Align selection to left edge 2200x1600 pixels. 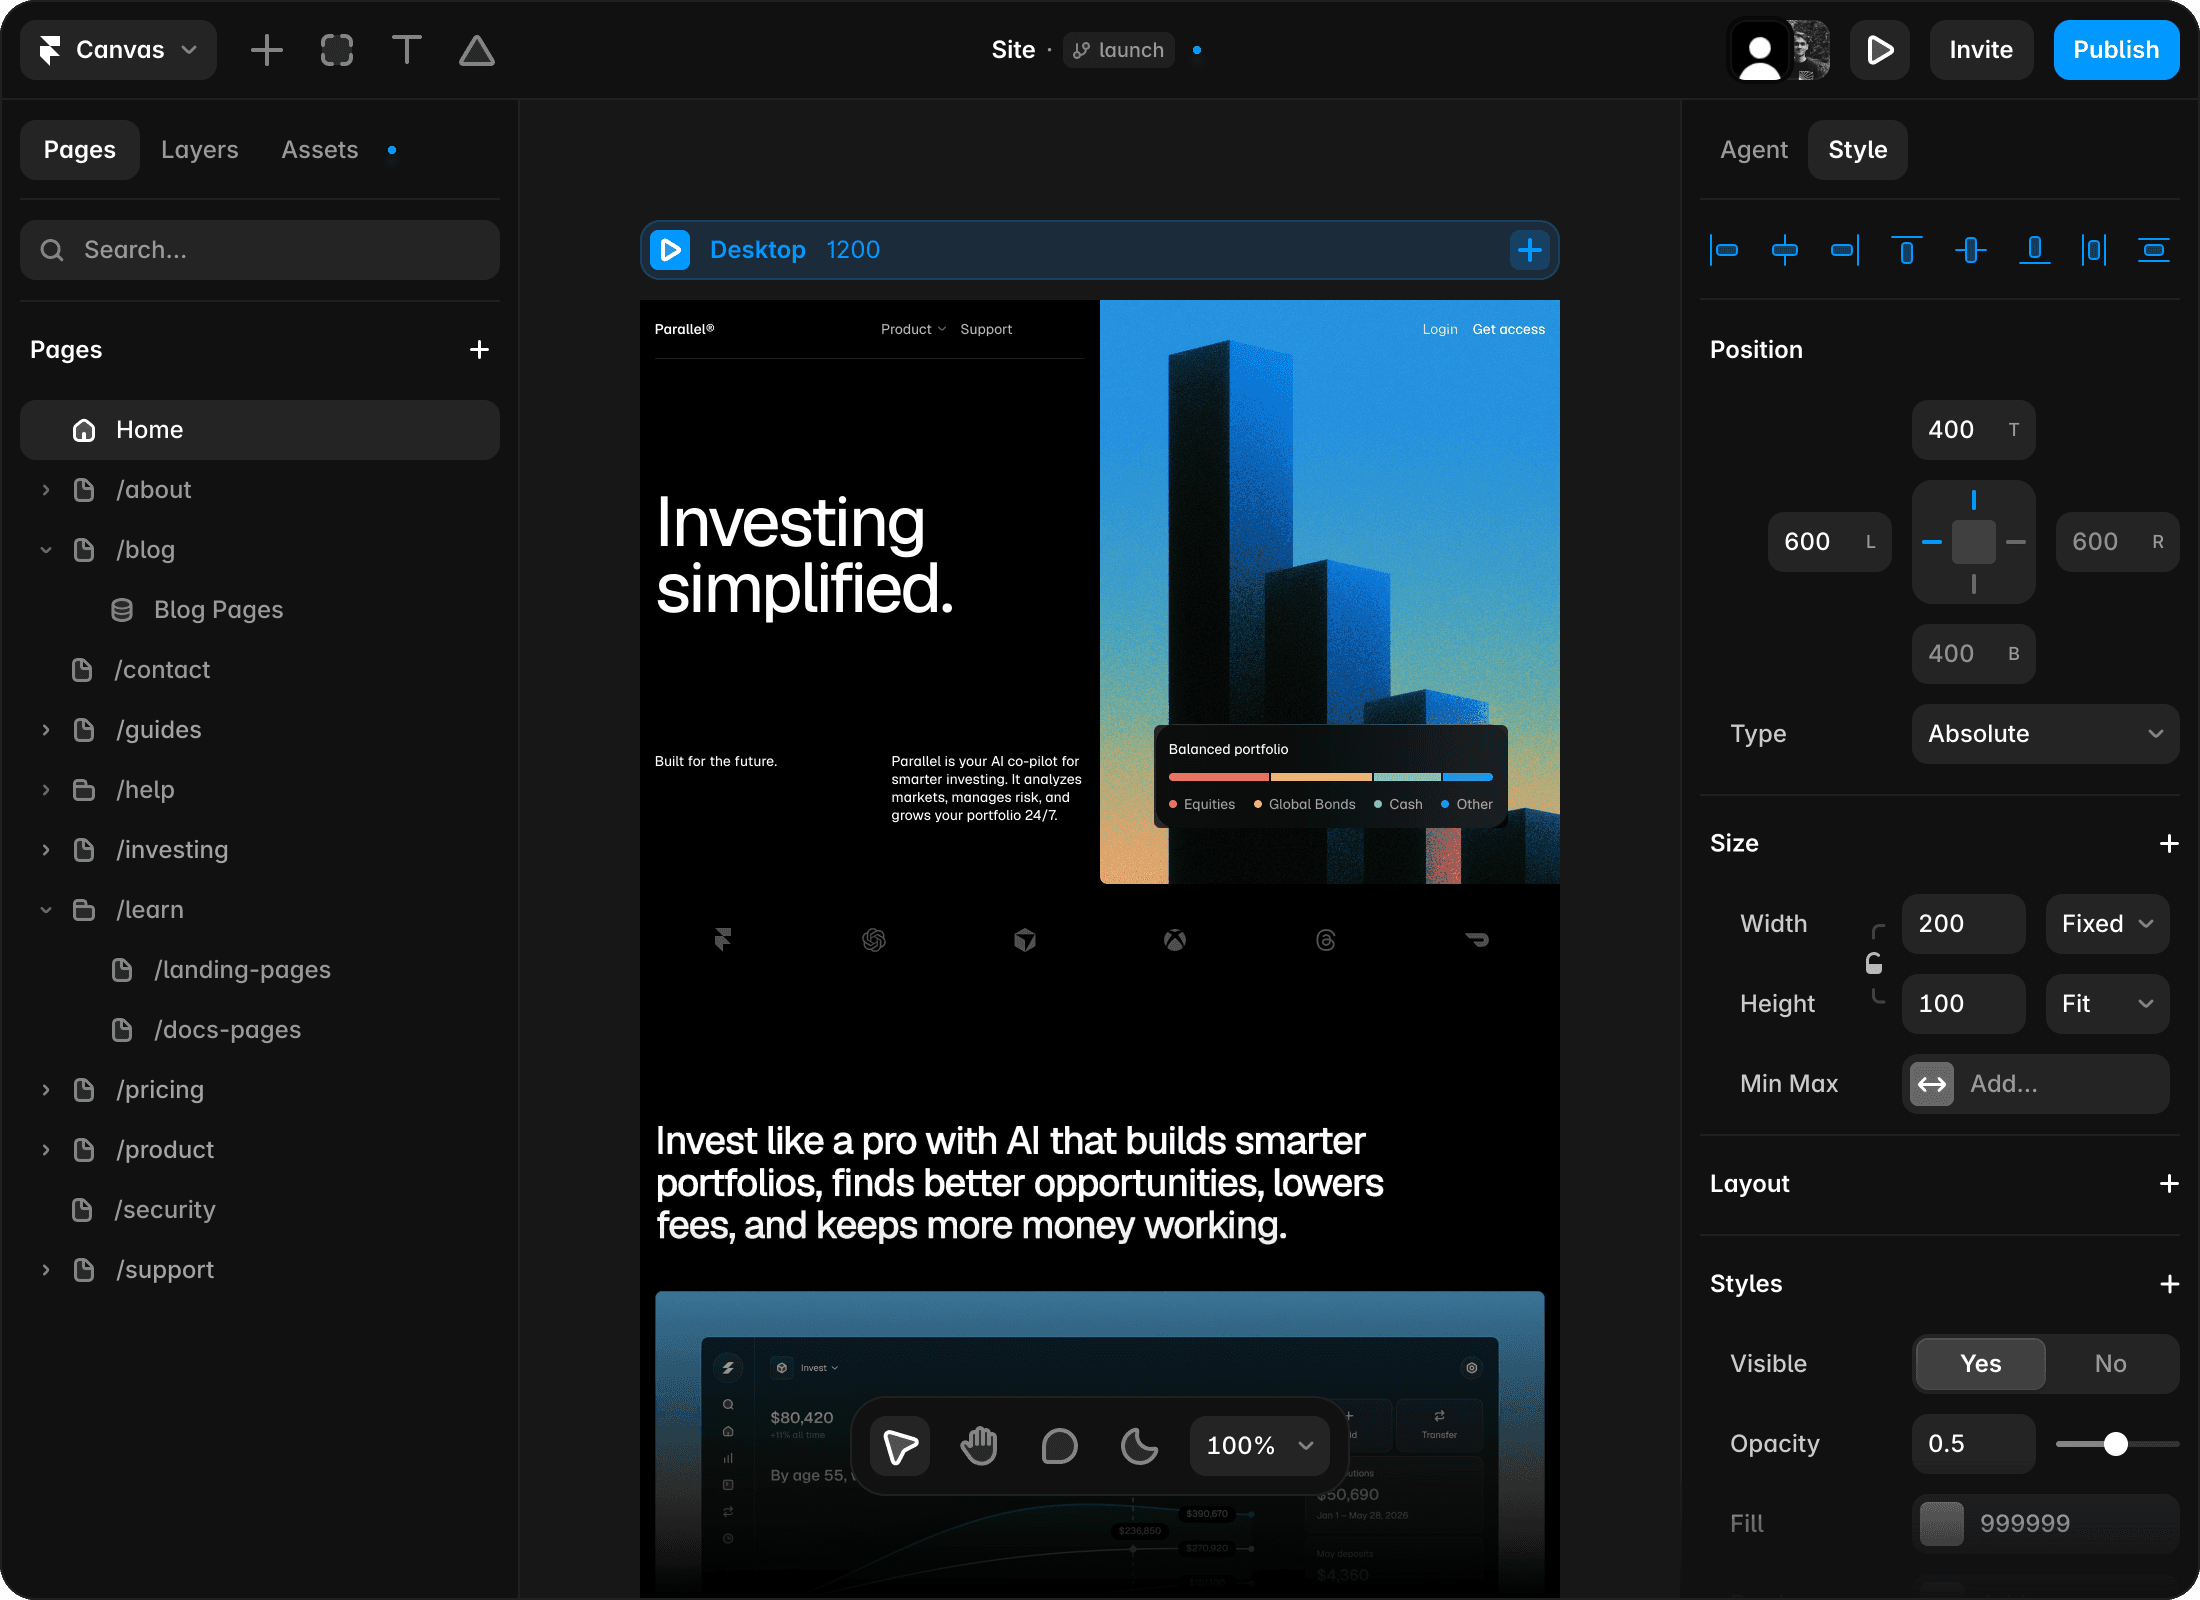coord(1724,250)
